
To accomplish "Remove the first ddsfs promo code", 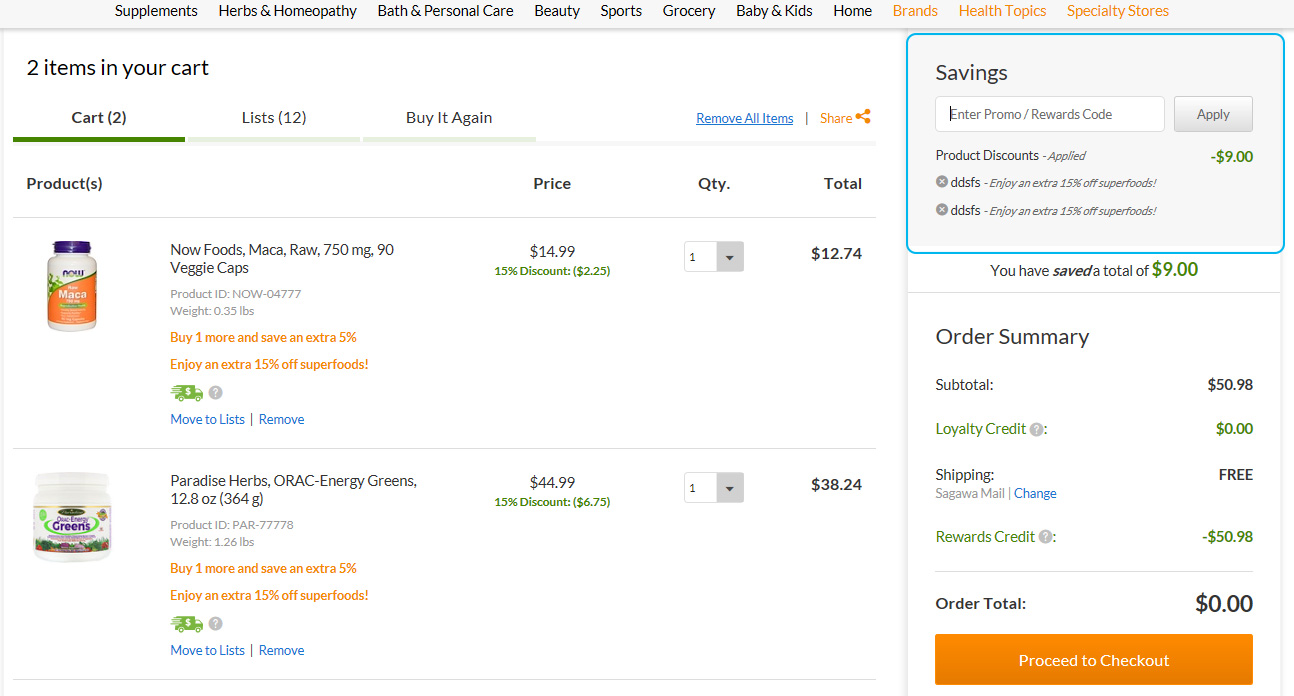I will pyautogui.click(x=942, y=182).
